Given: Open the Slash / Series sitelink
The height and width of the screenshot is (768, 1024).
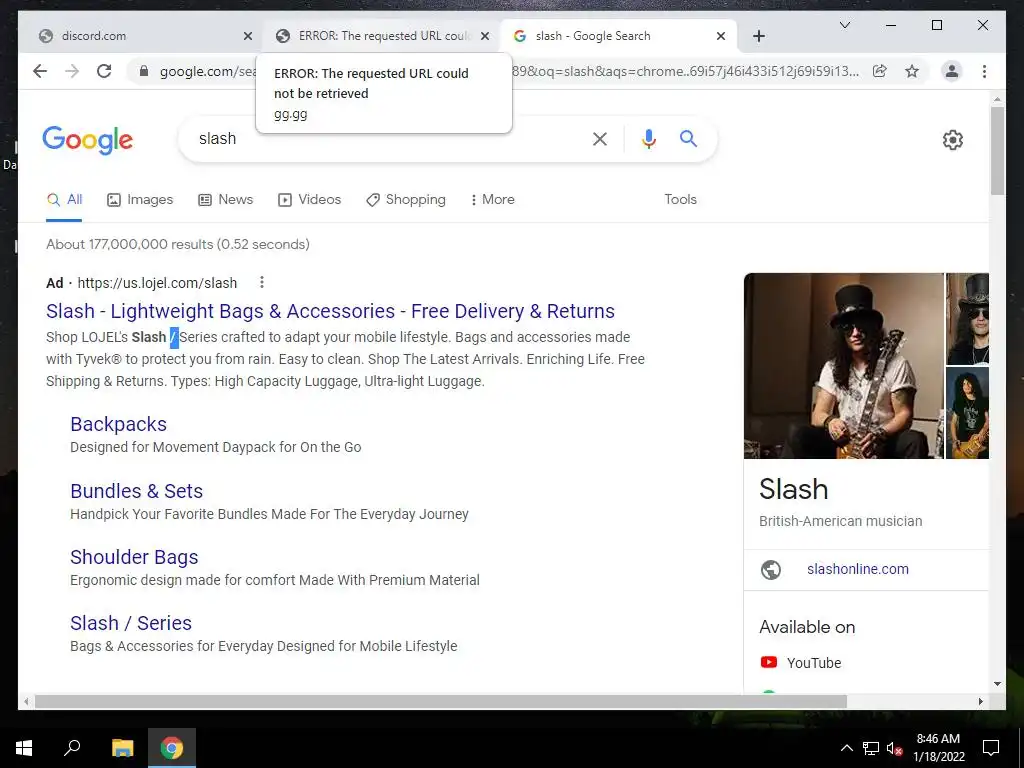Looking at the screenshot, I should pyautogui.click(x=131, y=623).
